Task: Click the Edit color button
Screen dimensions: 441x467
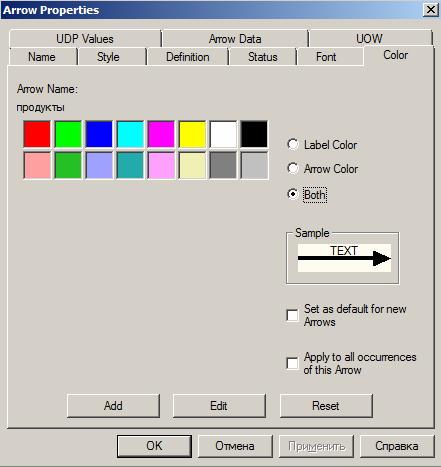Action: point(219,406)
